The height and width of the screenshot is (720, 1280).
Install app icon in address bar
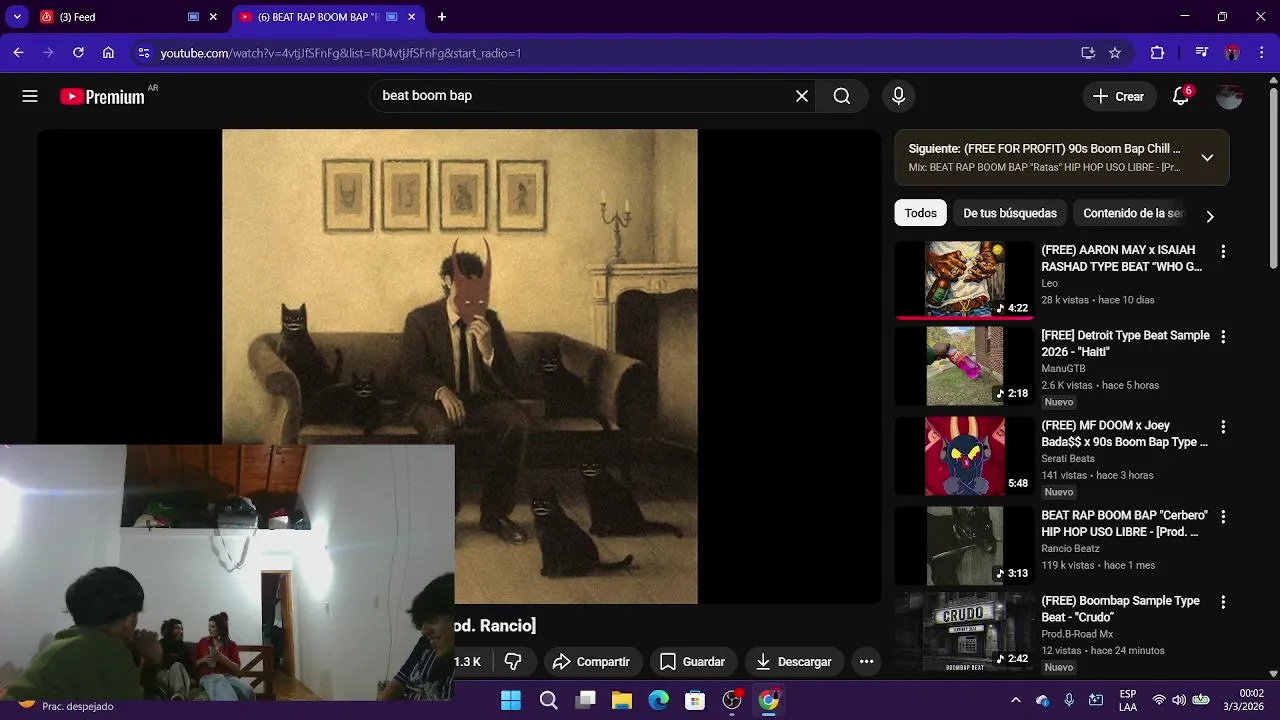click(1088, 53)
